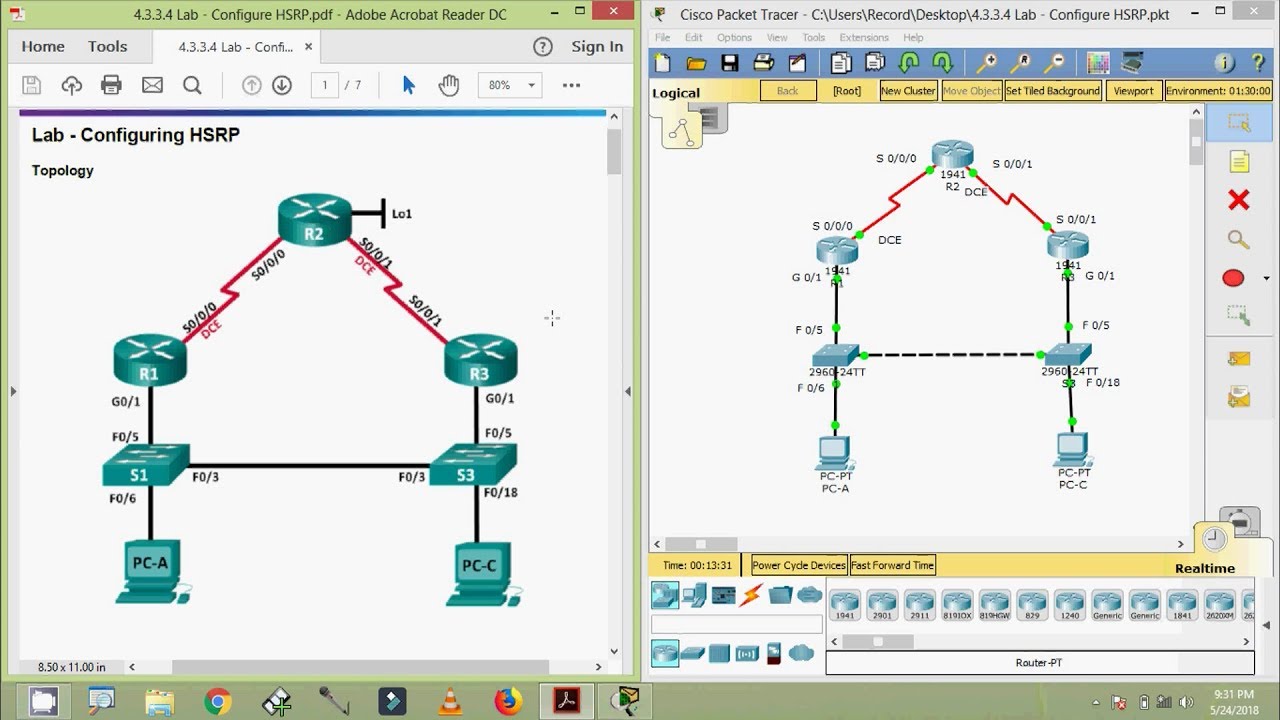Image resolution: width=1280 pixels, height=720 pixels.
Task: Click Set Tiled Background button
Action: pyautogui.click(x=1052, y=90)
